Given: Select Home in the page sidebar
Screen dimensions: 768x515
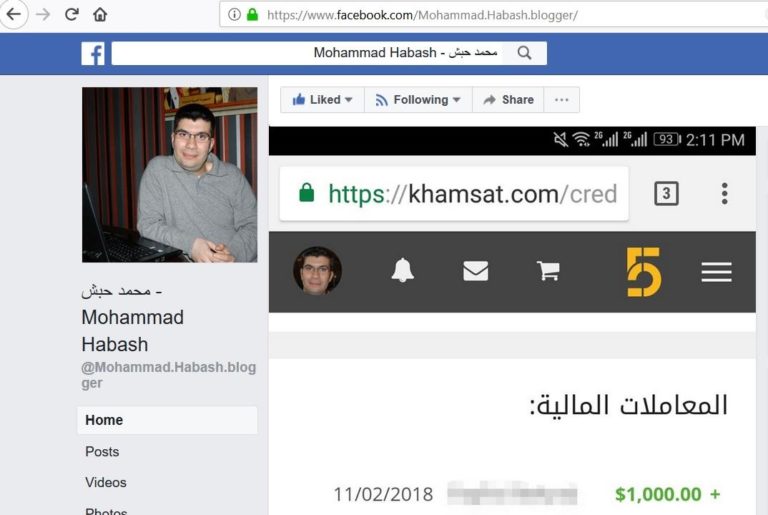Looking at the screenshot, I should [167, 420].
